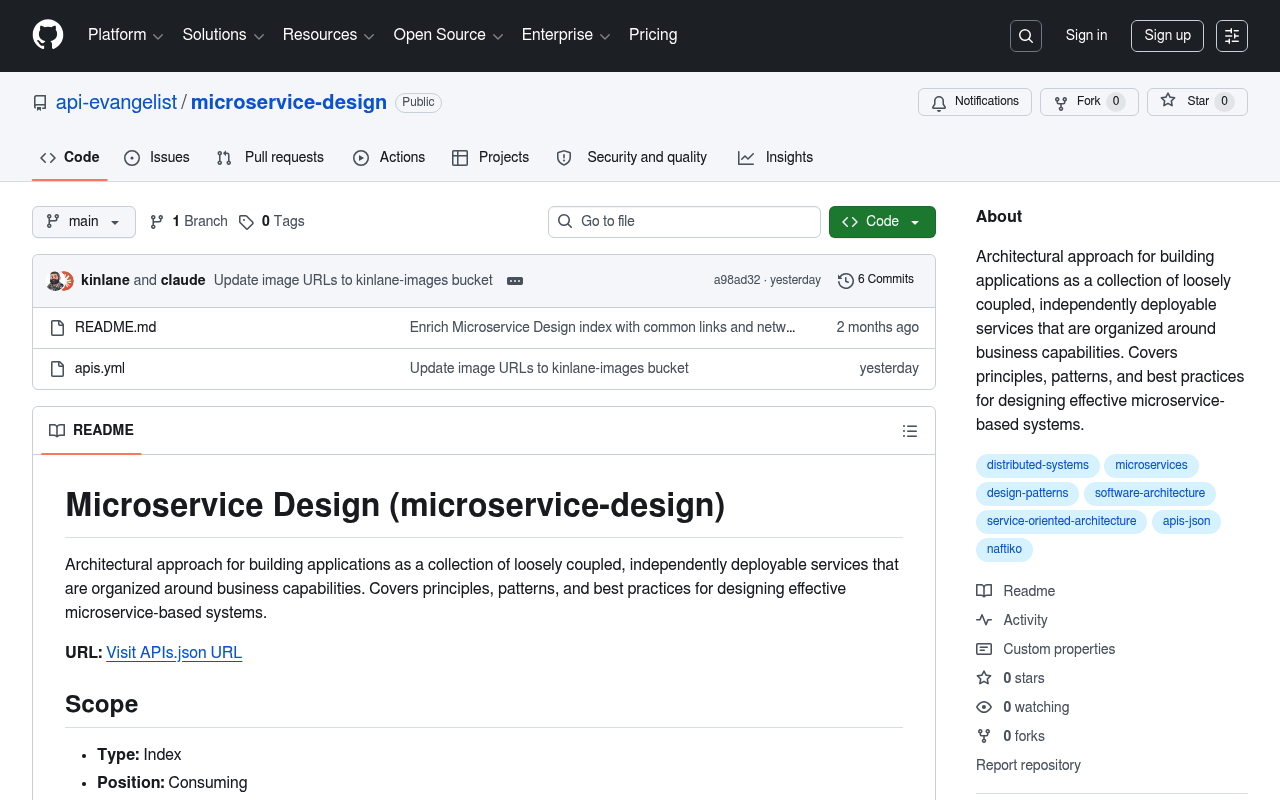The width and height of the screenshot is (1280, 800).
Task: Click Report repository link
Action: click(1028, 765)
